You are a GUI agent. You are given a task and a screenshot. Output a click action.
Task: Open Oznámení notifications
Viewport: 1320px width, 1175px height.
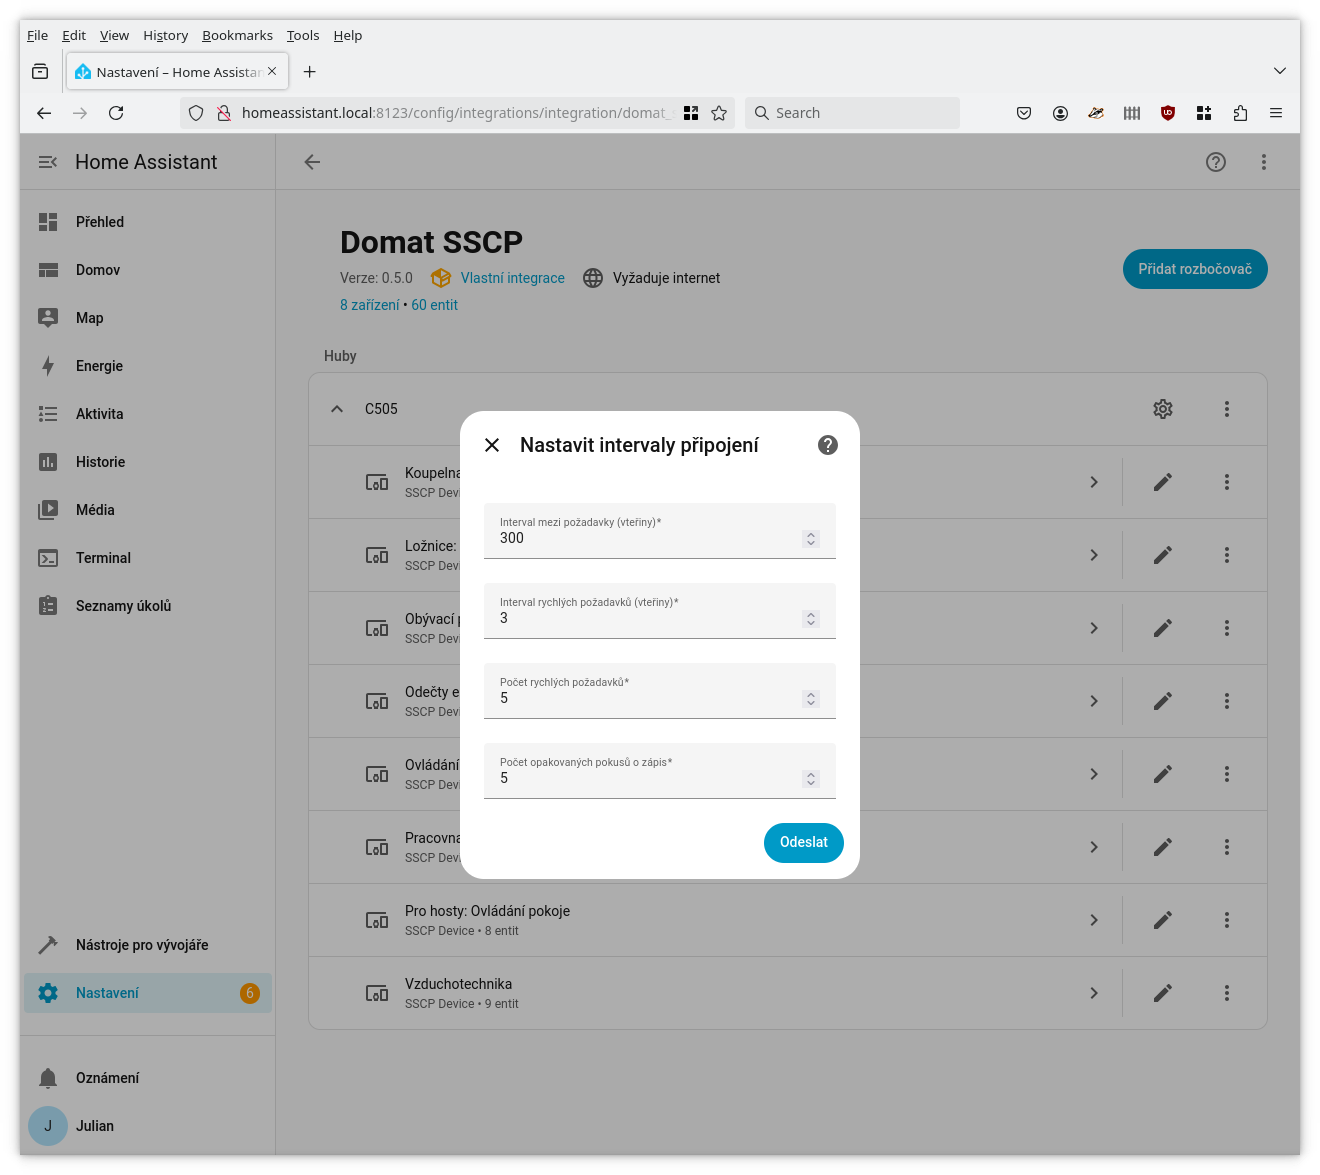(148, 1078)
